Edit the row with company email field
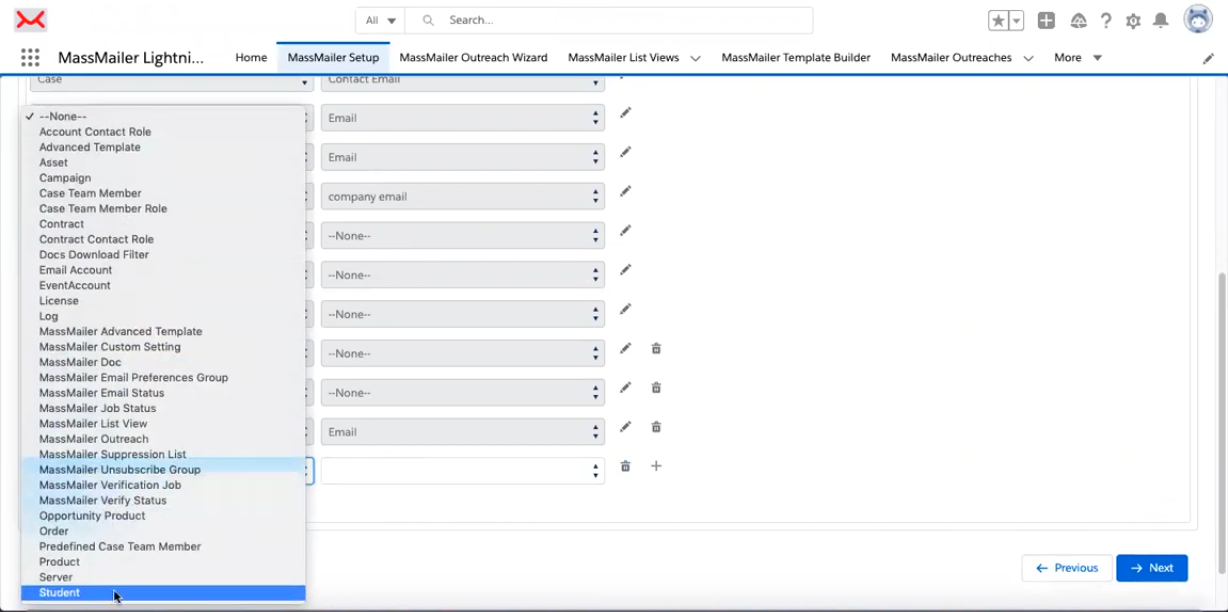The width and height of the screenshot is (1228, 612). click(x=625, y=191)
